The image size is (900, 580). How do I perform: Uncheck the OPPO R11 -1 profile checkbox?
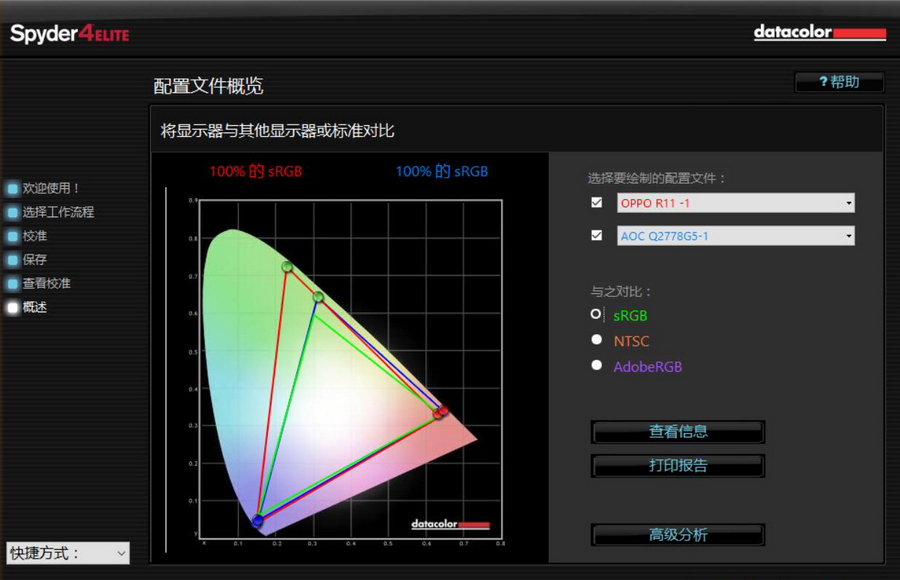pos(596,202)
